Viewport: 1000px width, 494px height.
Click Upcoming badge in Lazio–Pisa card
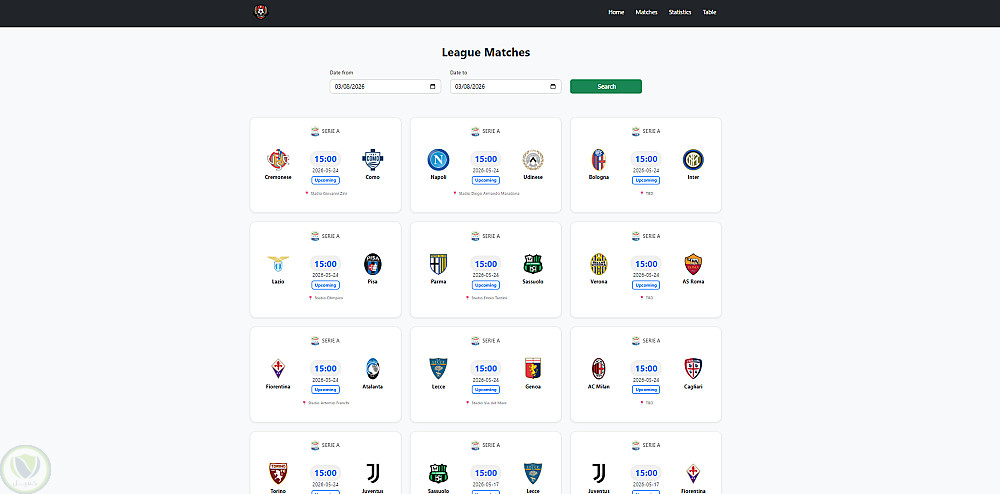325,285
